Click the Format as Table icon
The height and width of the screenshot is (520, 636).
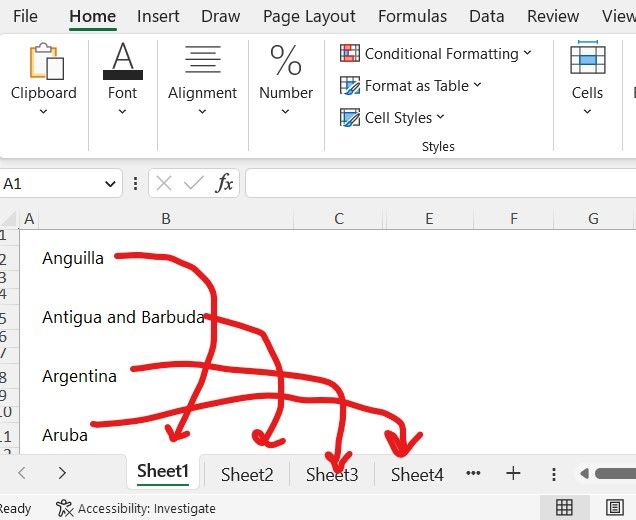click(x=350, y=85)
